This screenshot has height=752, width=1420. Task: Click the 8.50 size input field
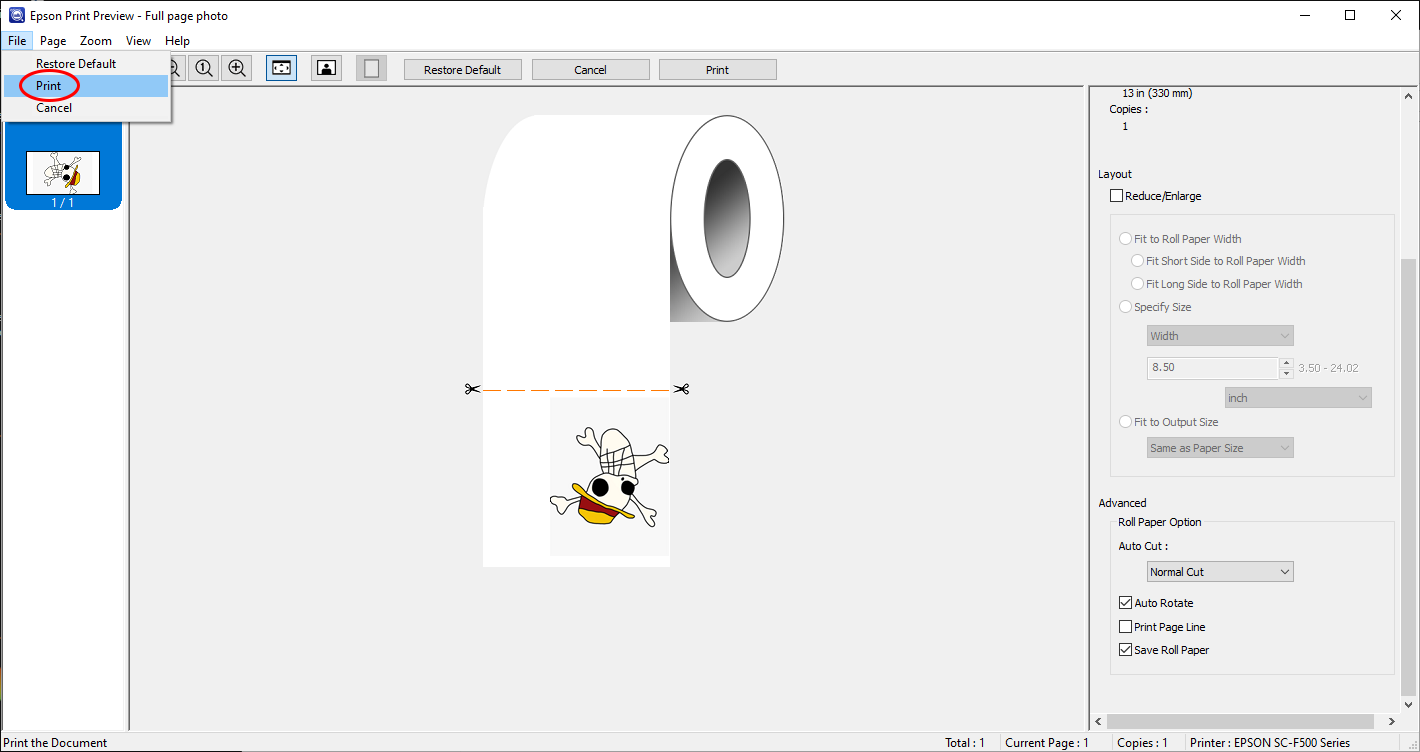(x=1213, y=367)
